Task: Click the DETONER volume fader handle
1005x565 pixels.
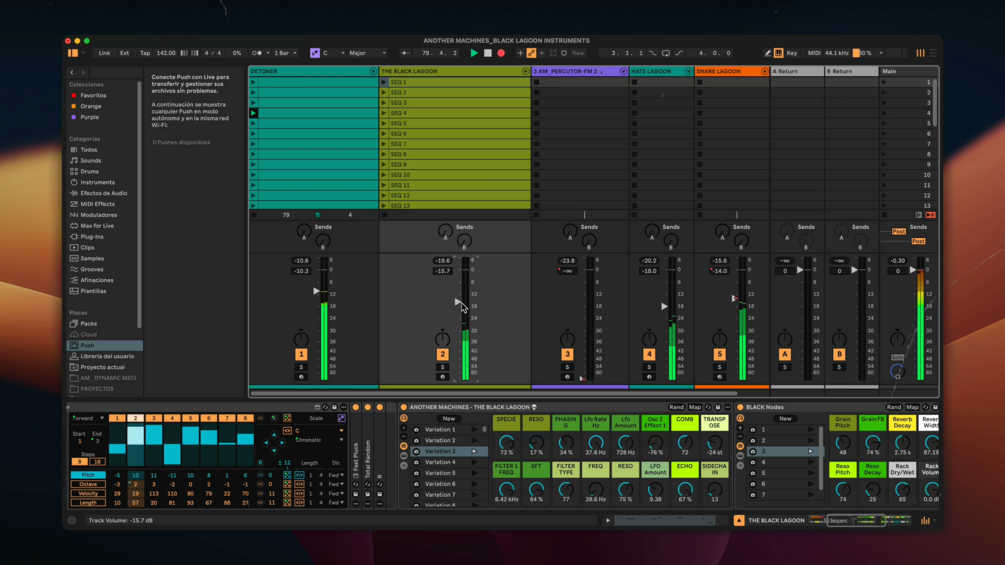Action: coord(316,291)
